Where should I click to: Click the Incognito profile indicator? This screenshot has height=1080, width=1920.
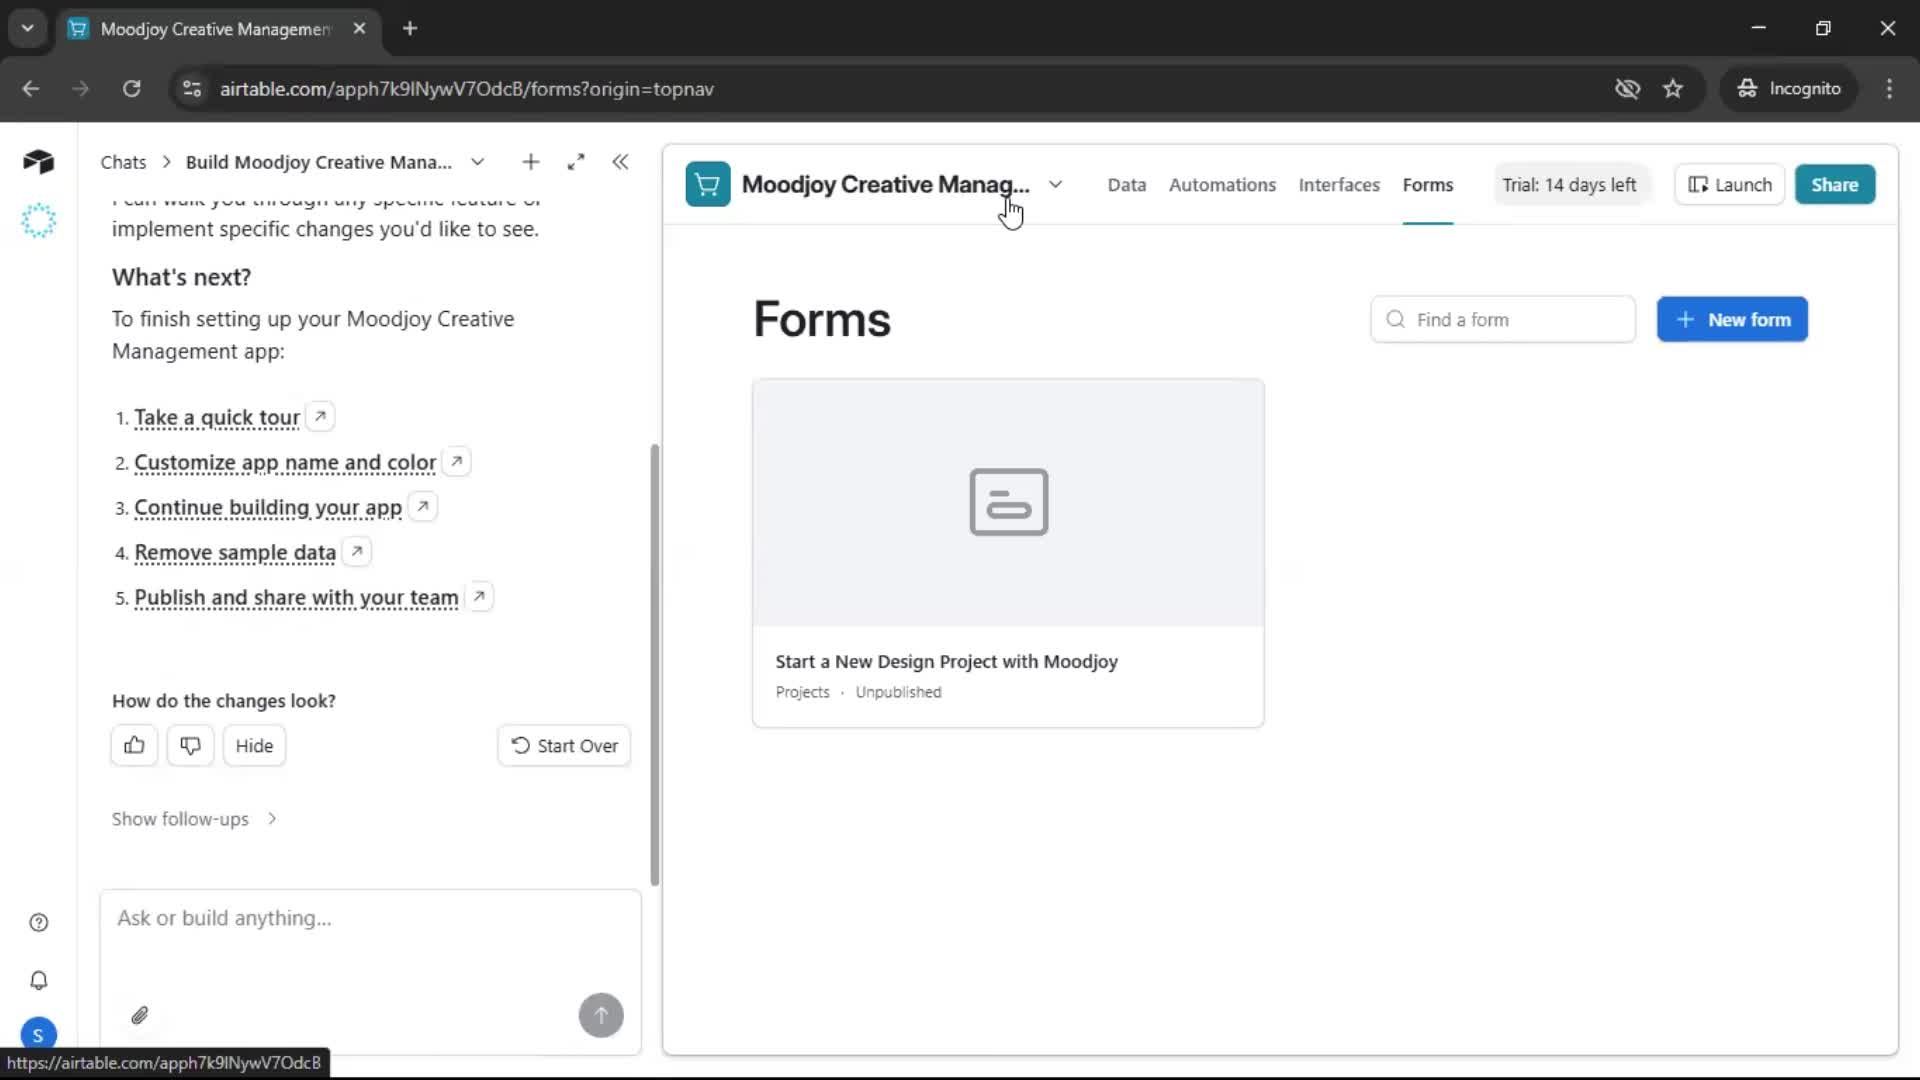tap(1788, 88)
